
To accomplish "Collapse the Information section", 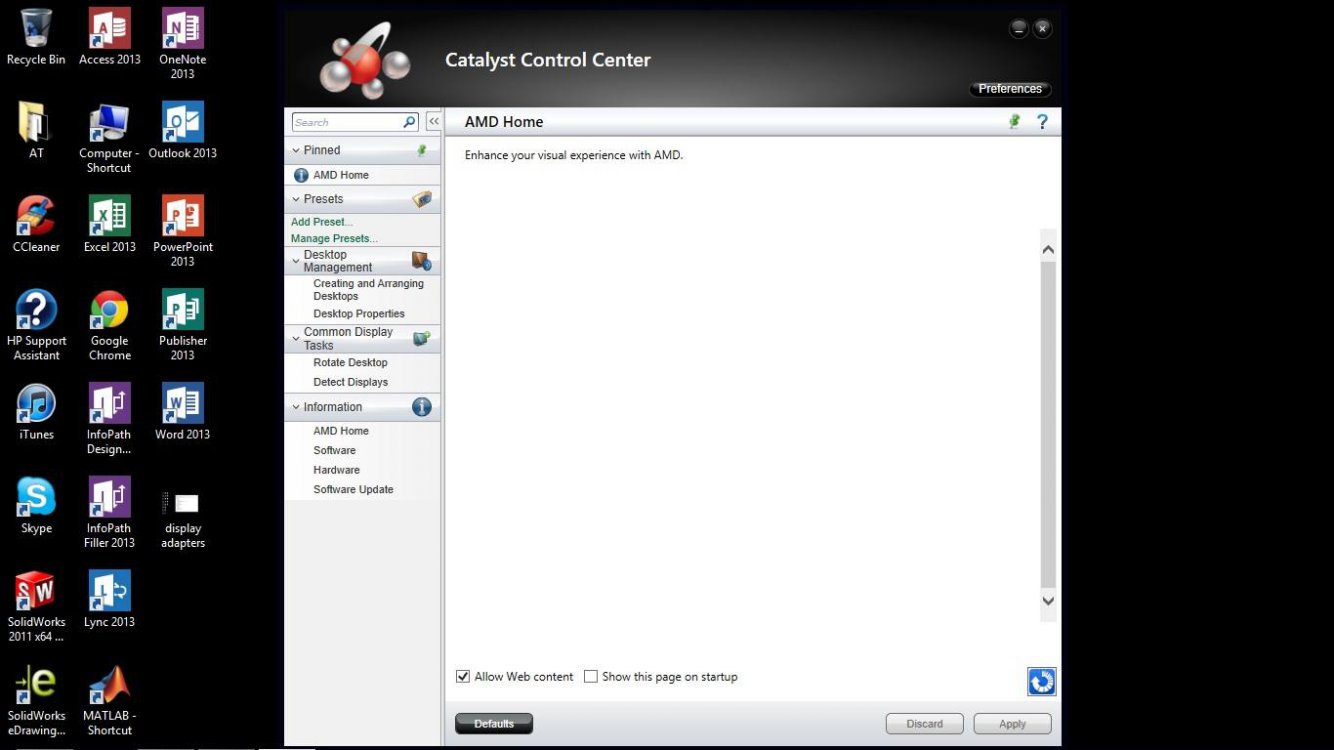I will click(296, 407).
